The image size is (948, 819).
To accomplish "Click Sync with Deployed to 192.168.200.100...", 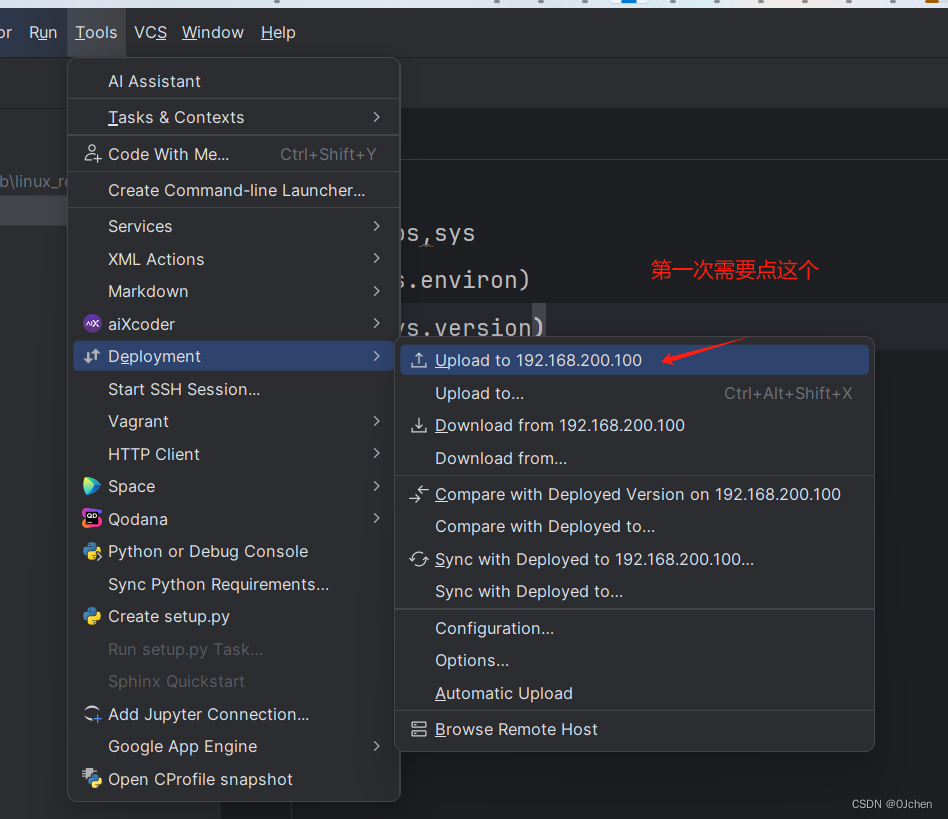I will pos(594,560).
